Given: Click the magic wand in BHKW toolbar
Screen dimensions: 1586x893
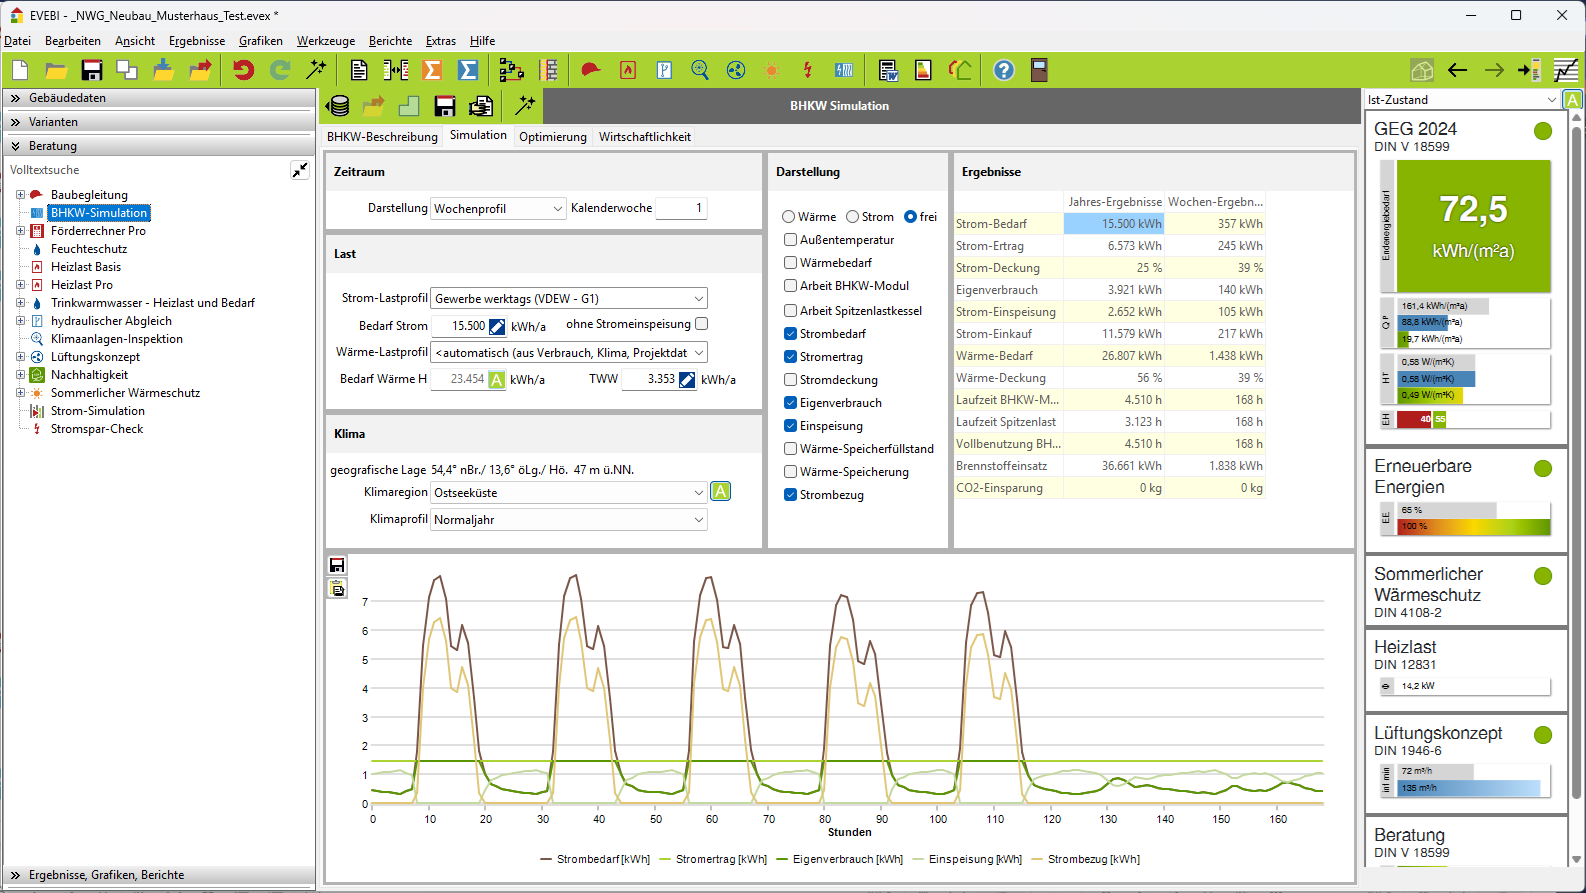Looking at the screenshot, I should tap(525, 106).
